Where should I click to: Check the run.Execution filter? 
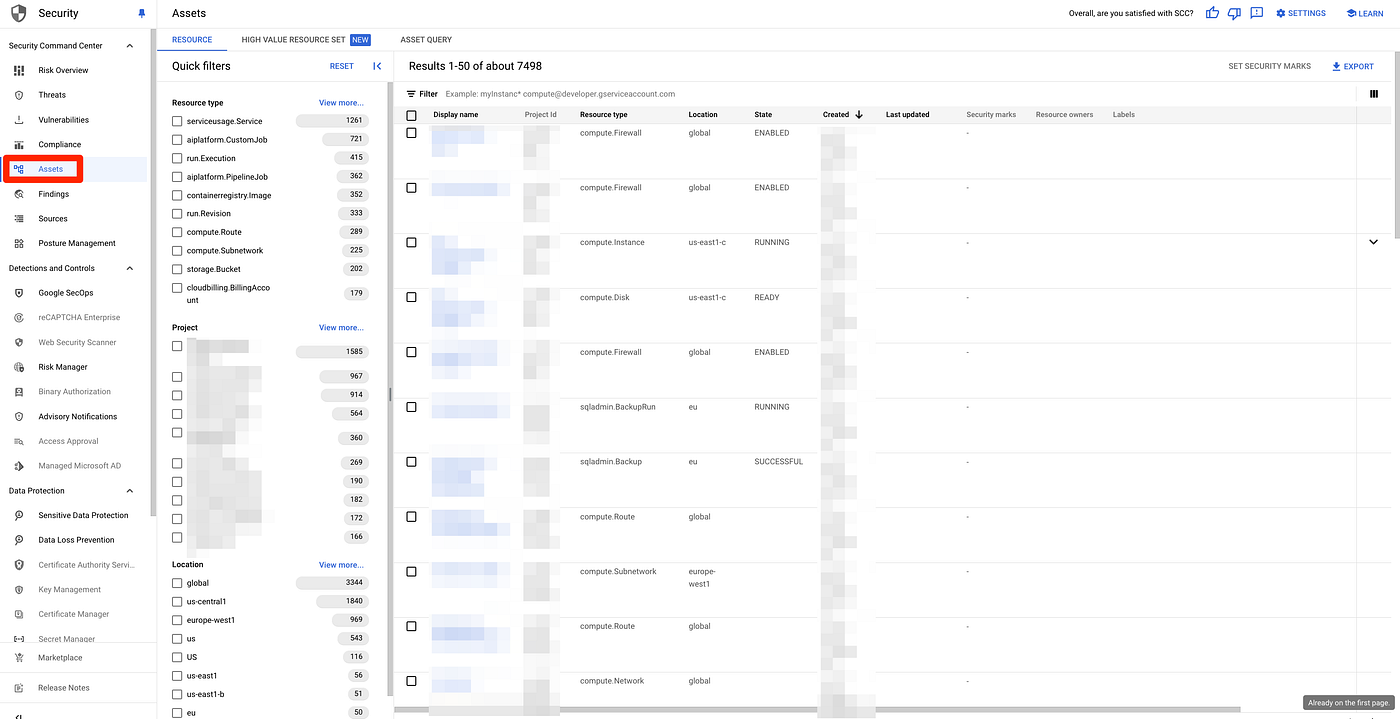click(x=177, y=158)
